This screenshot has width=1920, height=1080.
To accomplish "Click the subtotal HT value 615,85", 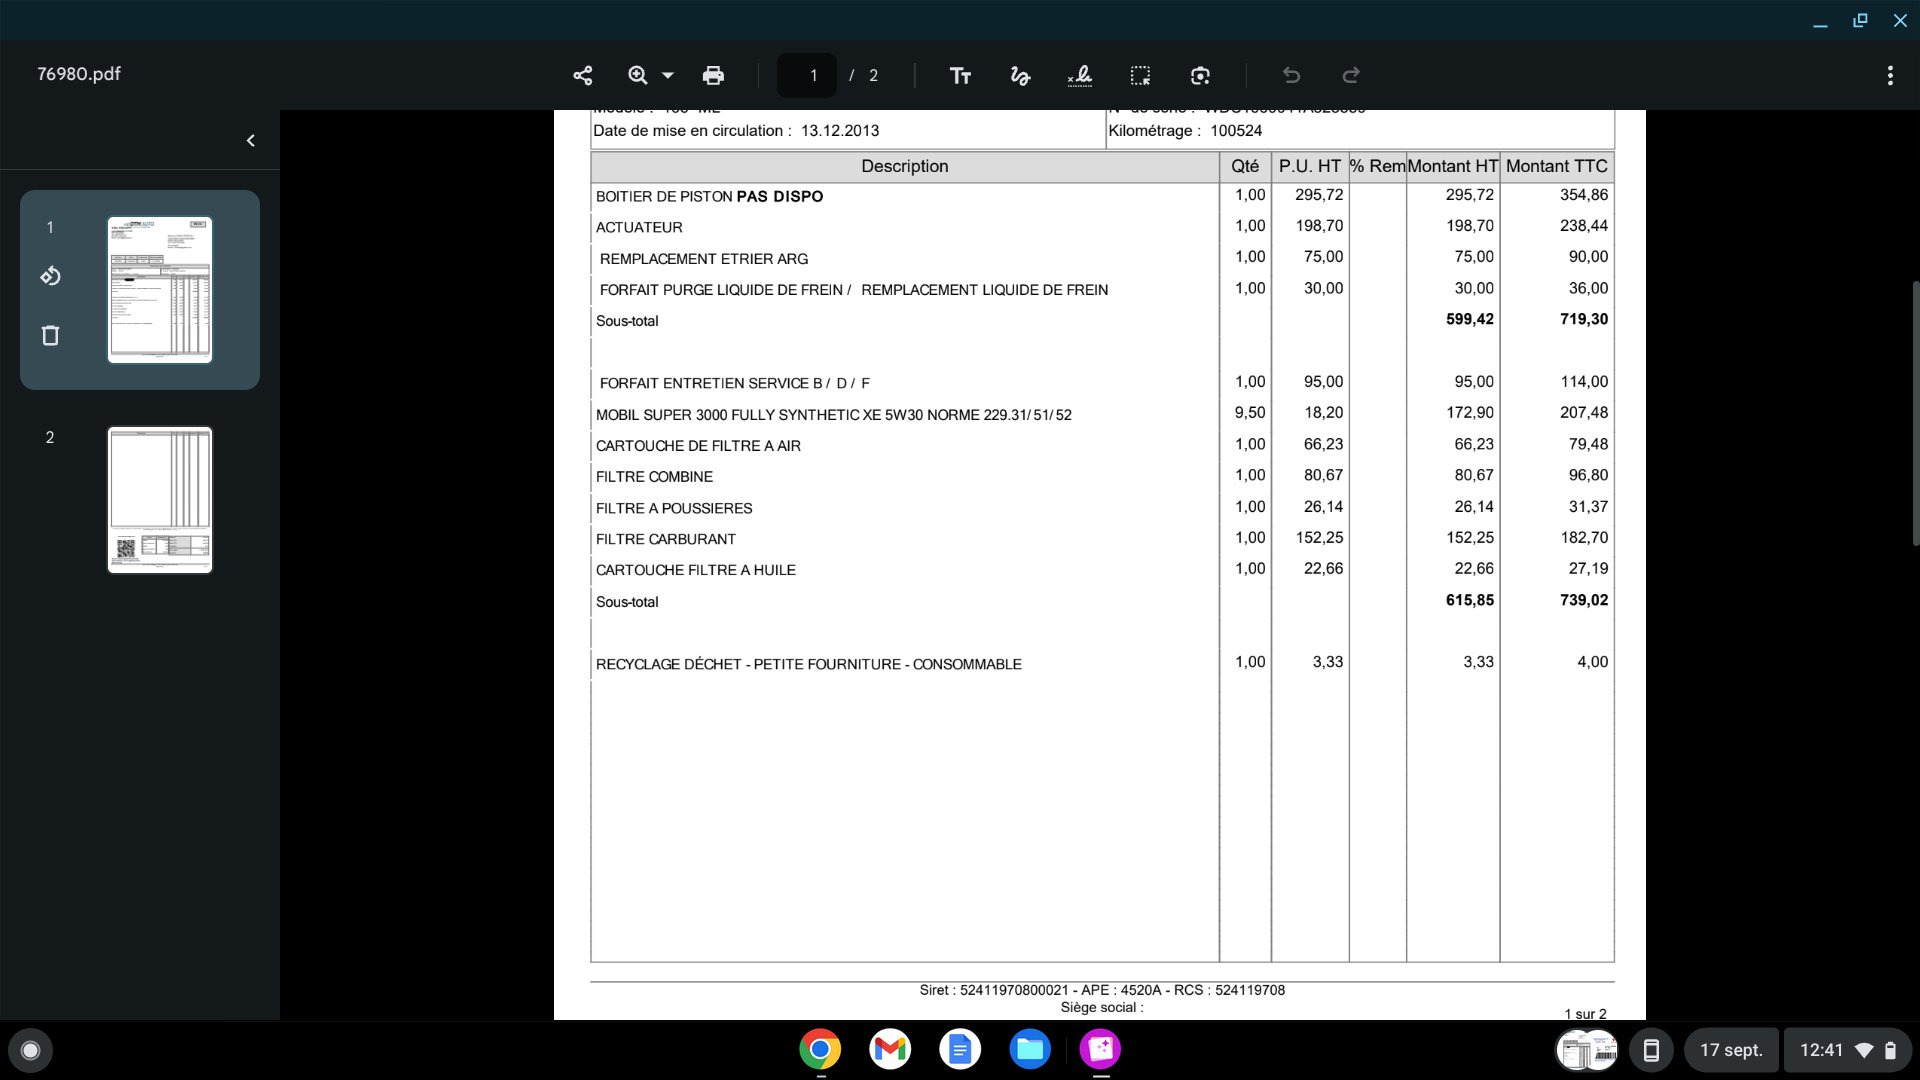I will pyautogui.click(x=1469, y=600).
